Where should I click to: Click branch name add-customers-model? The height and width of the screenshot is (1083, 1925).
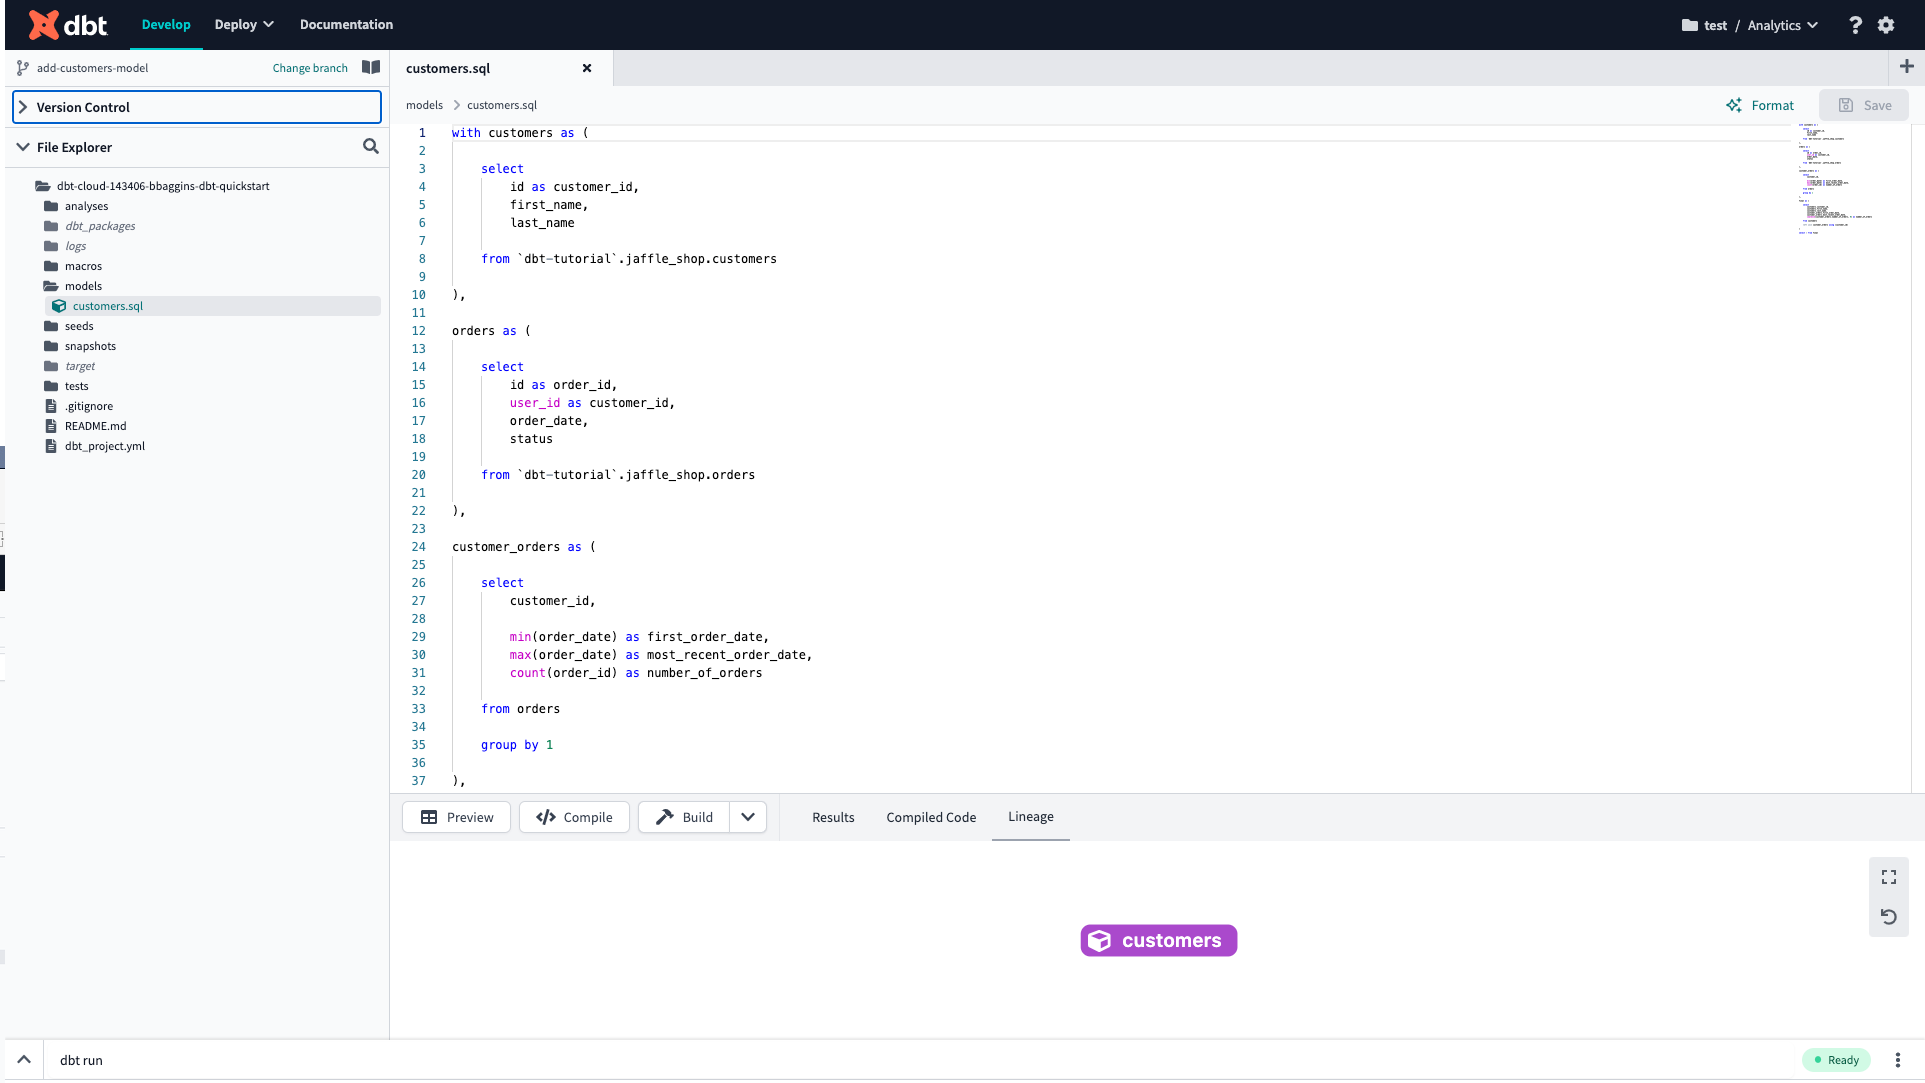point(92,68)
